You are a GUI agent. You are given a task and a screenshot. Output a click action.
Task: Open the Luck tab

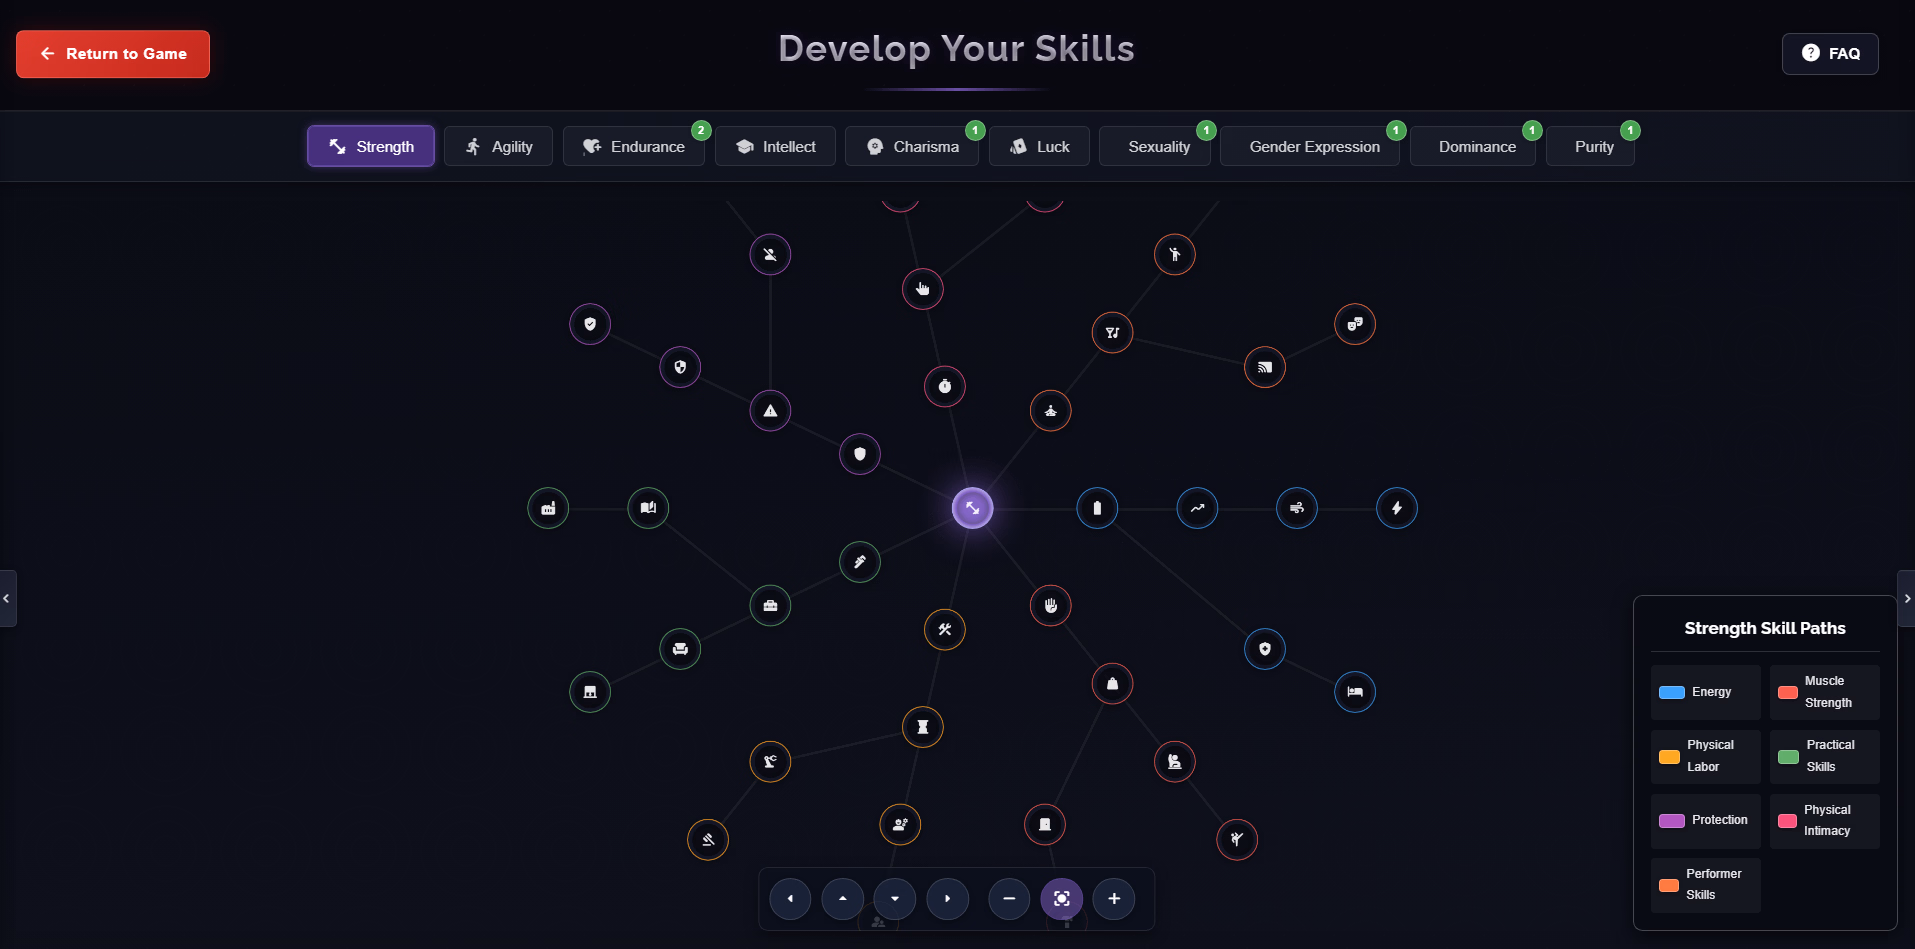pyautogui.click(x=1039, y=146)
